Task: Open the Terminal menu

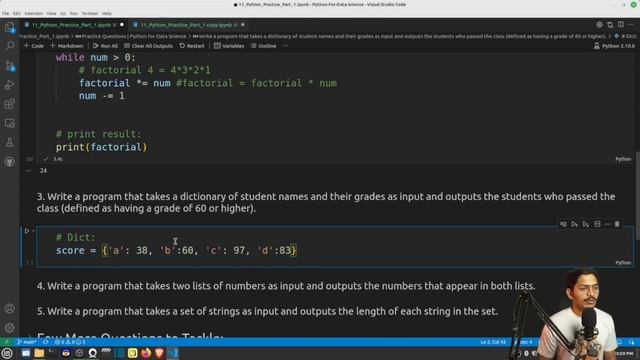Action: 89,13
